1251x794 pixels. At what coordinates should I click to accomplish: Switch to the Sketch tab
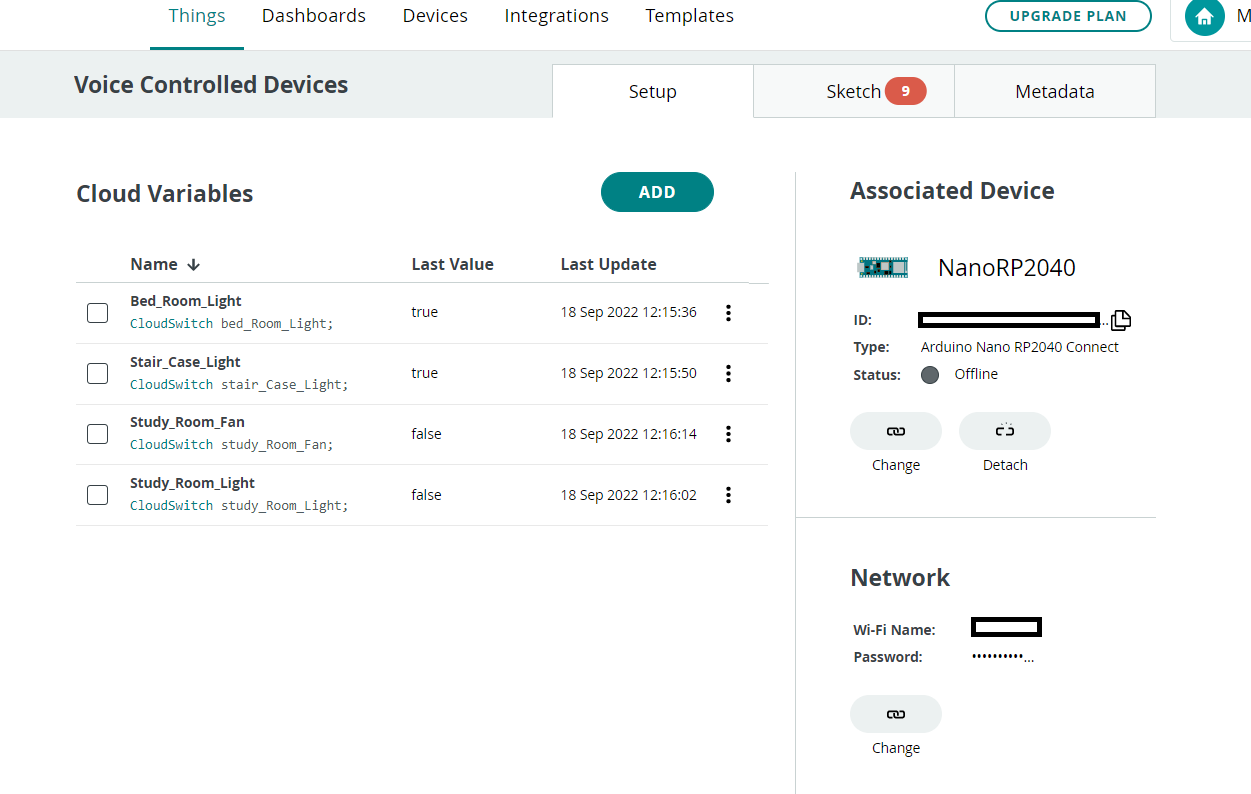854,90
